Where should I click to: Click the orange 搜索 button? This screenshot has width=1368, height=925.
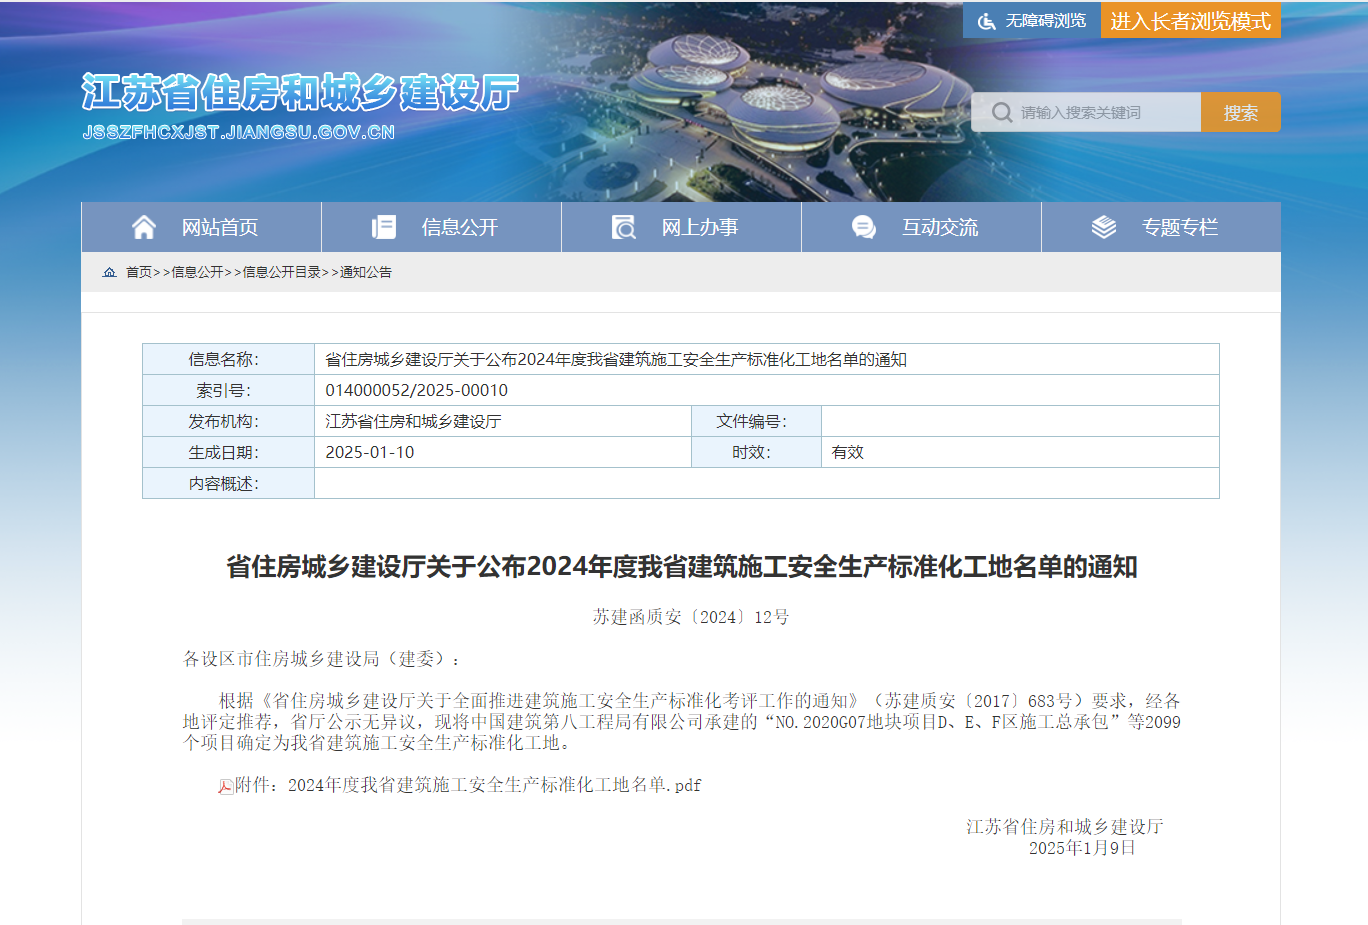tap(1241, 112)
